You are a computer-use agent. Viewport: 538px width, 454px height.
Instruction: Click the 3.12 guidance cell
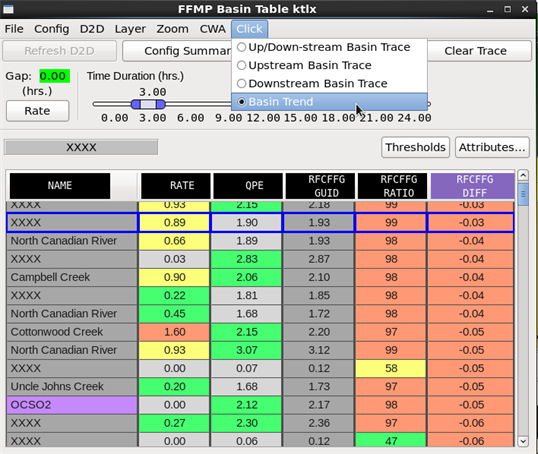point(319,350)
